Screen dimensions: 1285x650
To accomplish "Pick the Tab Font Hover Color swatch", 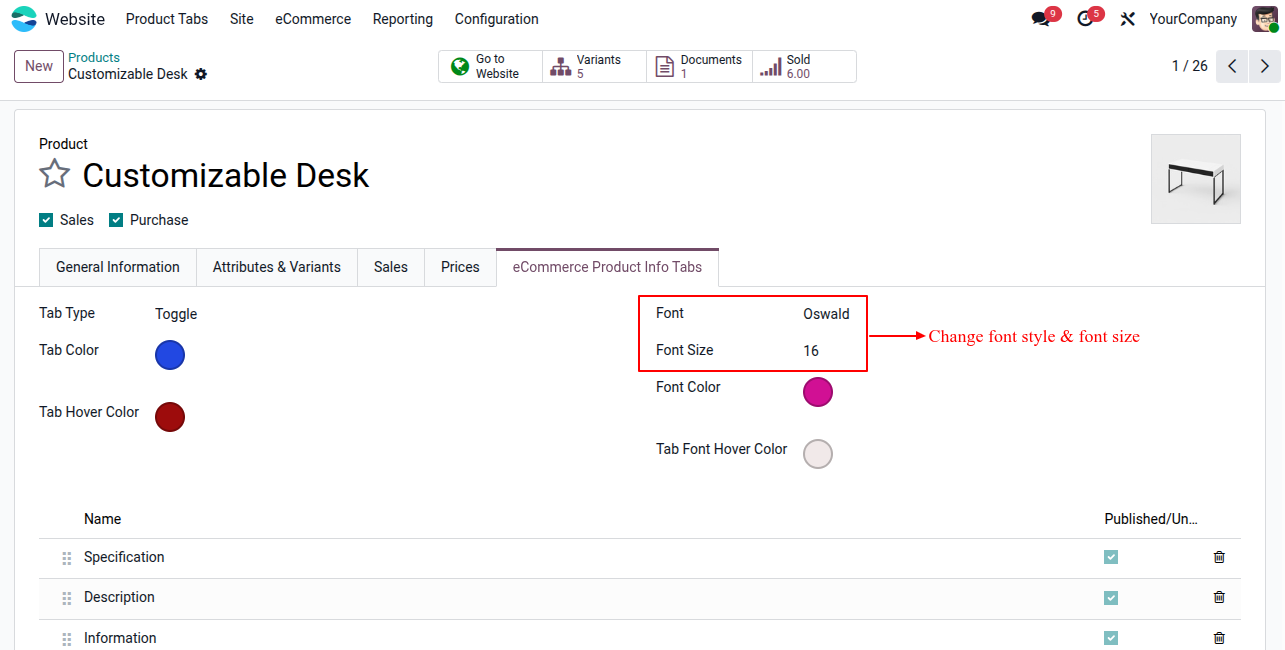I will [x=818, y=454].
